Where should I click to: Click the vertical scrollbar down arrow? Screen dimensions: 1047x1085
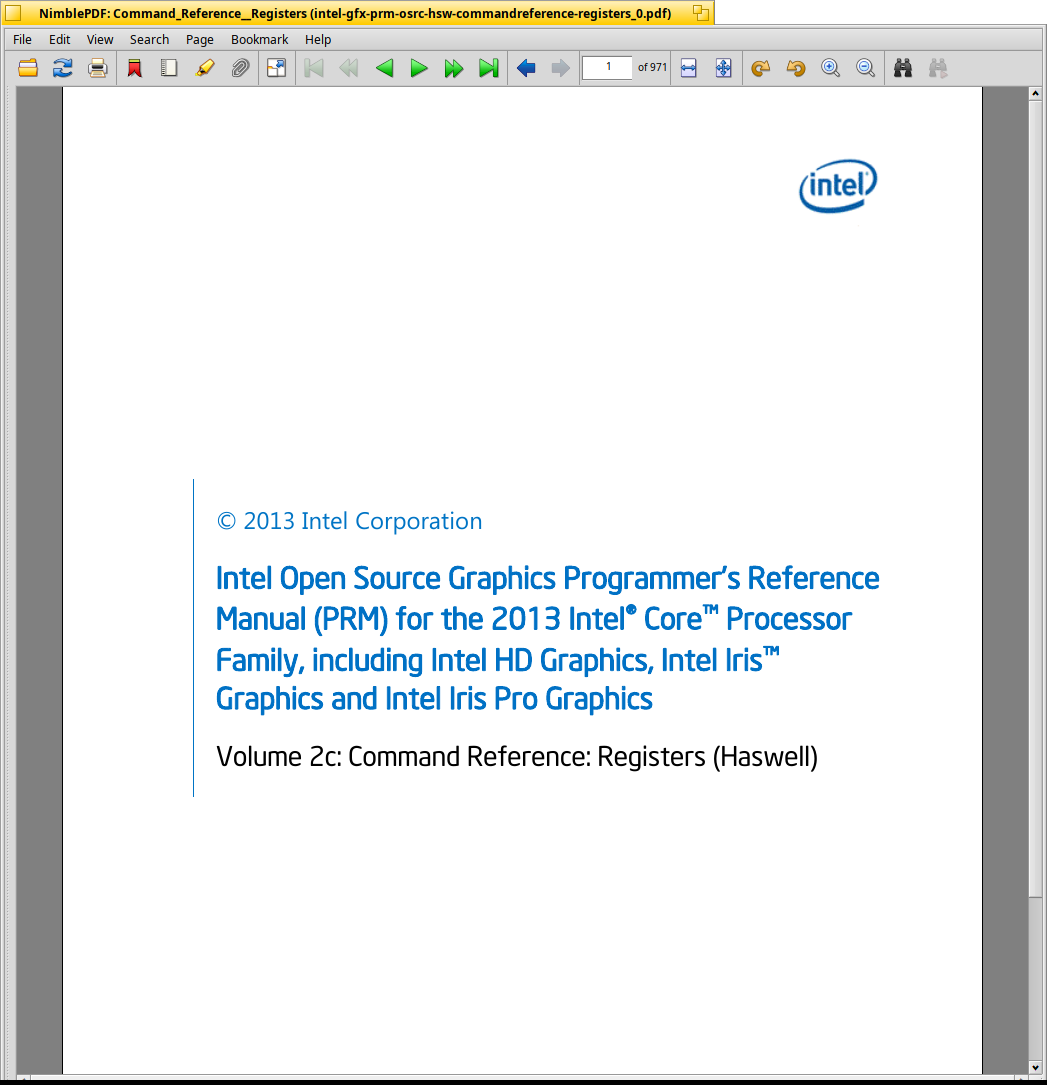(1035, 1067)
